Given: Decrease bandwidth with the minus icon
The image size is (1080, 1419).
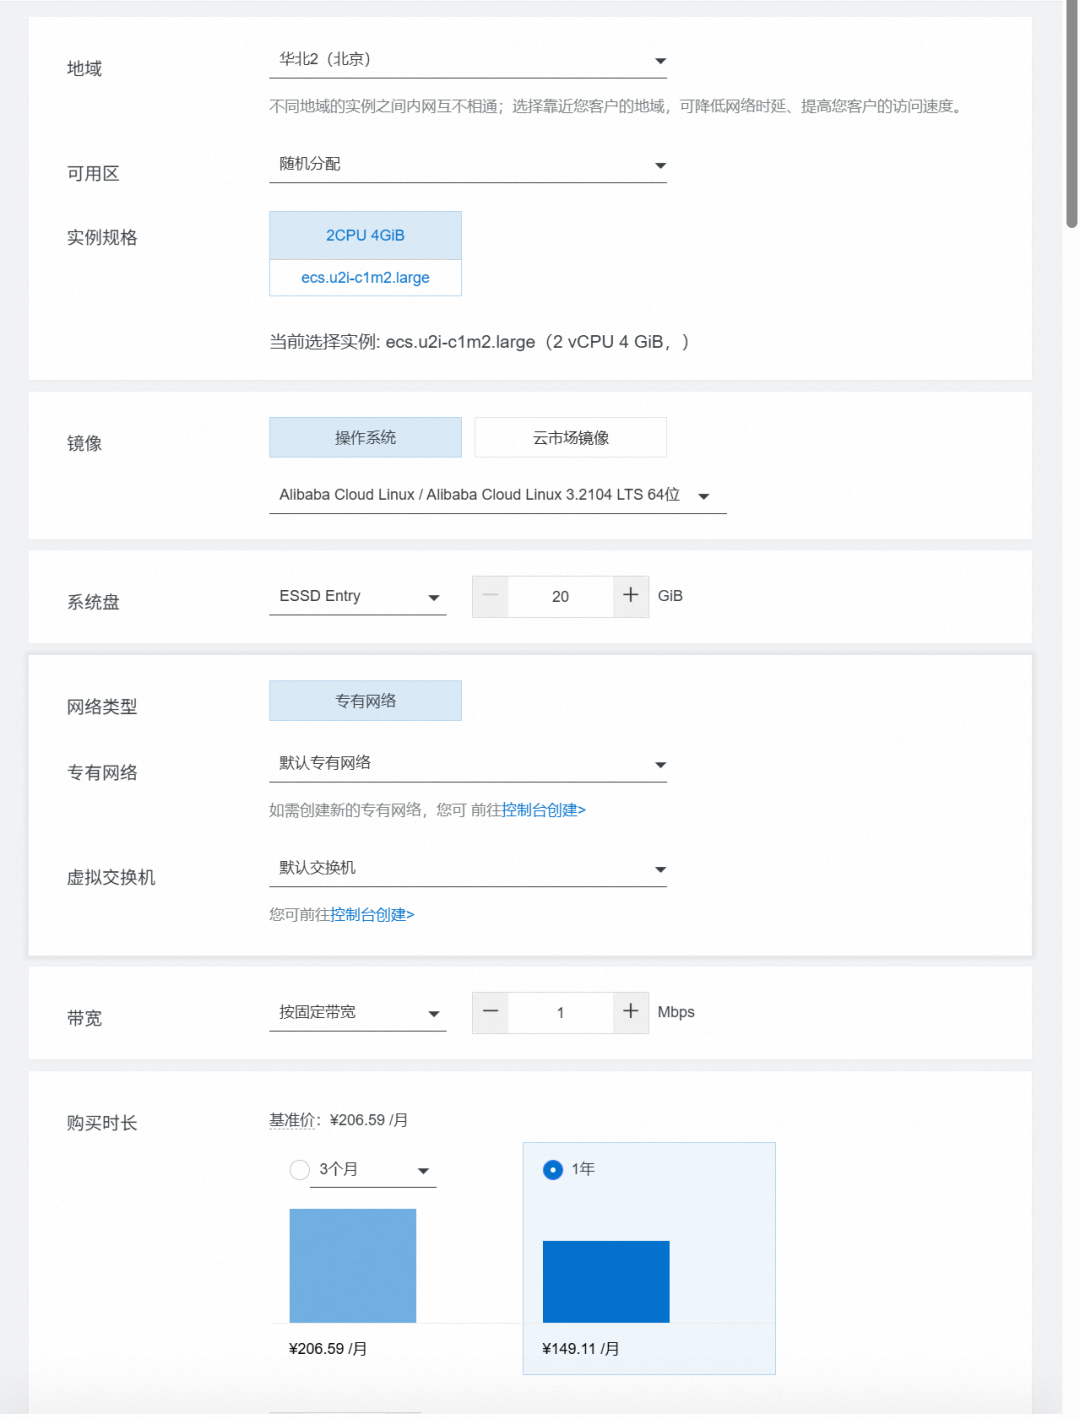Looking at the screenshot, I should (x=490, y=1012).
